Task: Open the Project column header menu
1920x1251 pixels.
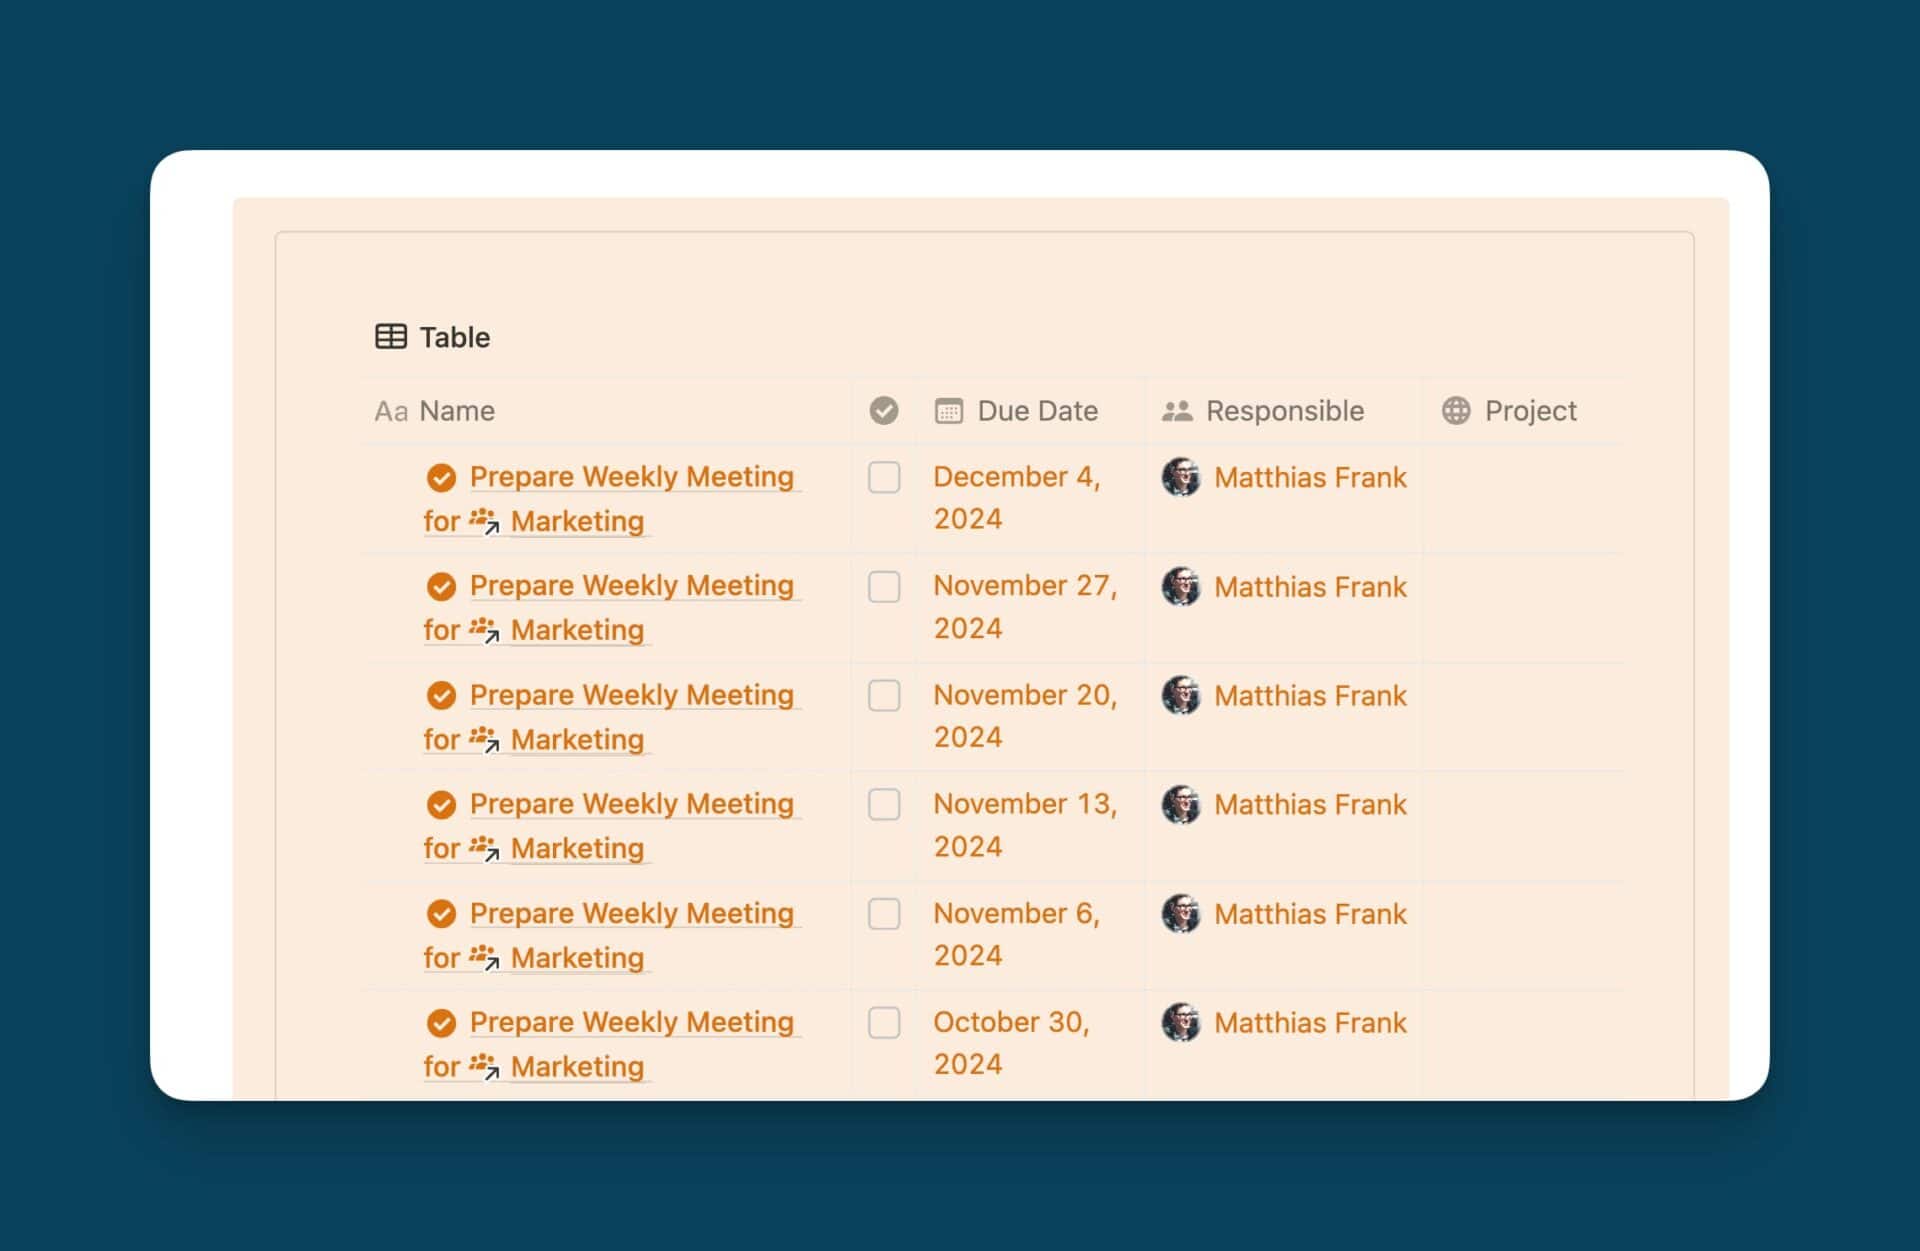Action: (x=1530, y=411)
